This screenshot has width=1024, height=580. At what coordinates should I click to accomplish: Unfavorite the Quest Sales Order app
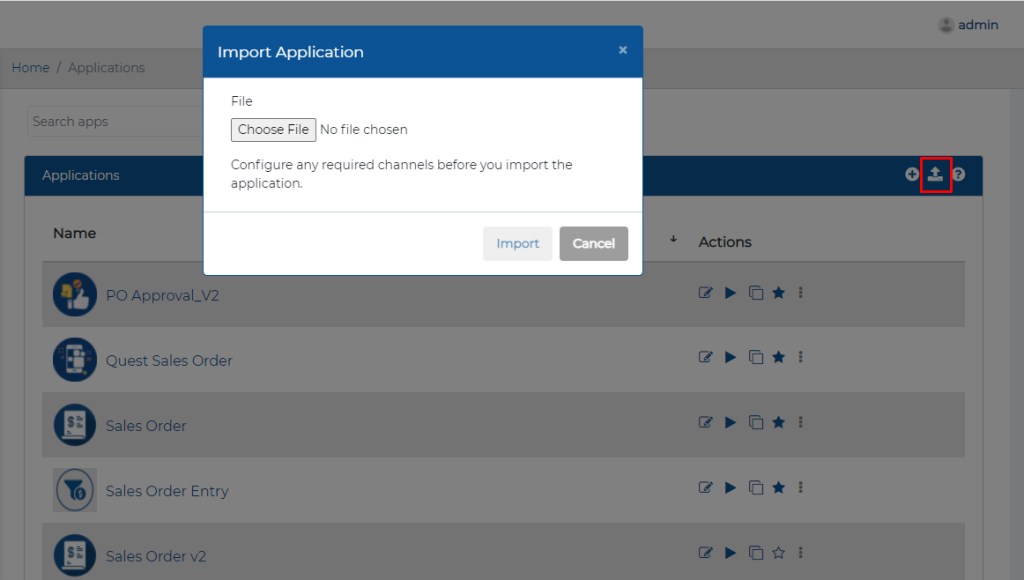pos(778,357)
